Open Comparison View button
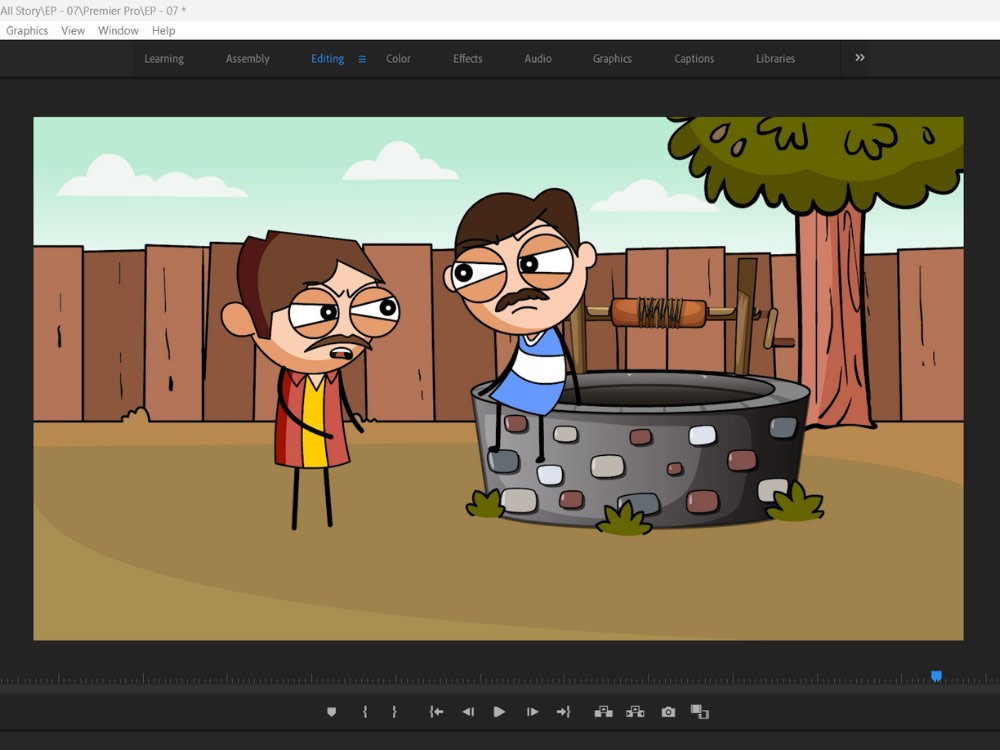The height and width of the screenshot is (750, 1000). point(700,712)
